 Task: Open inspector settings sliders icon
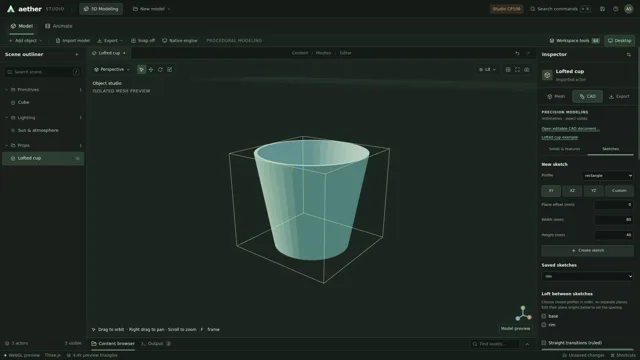point(629,54)
